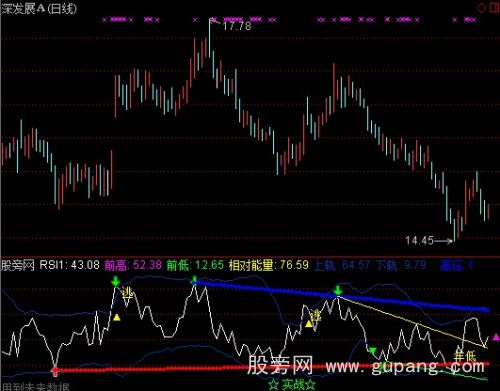500x391 pixels.
Task: Click the first green down-arrow signal near 逃
Action: point(115,281)
